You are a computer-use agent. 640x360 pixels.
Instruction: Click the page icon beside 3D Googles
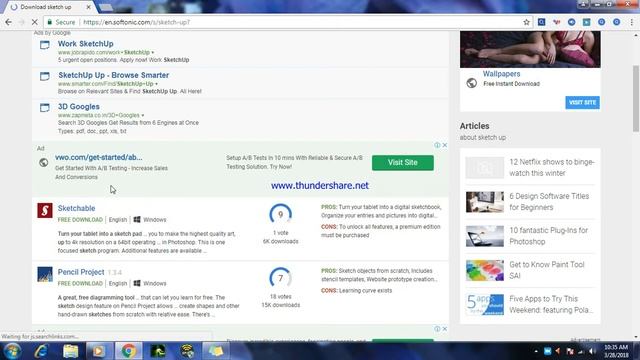[x=44, y=107]
